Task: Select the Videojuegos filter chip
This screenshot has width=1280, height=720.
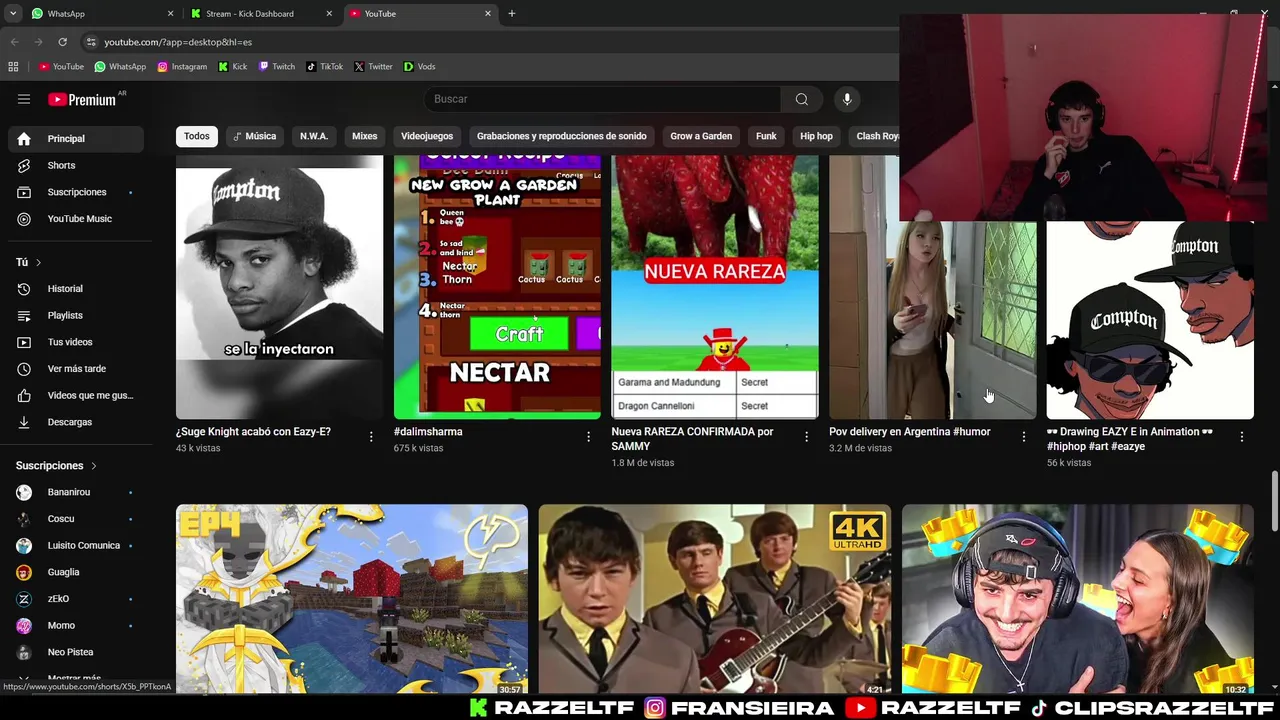Action: coord(427,136)
